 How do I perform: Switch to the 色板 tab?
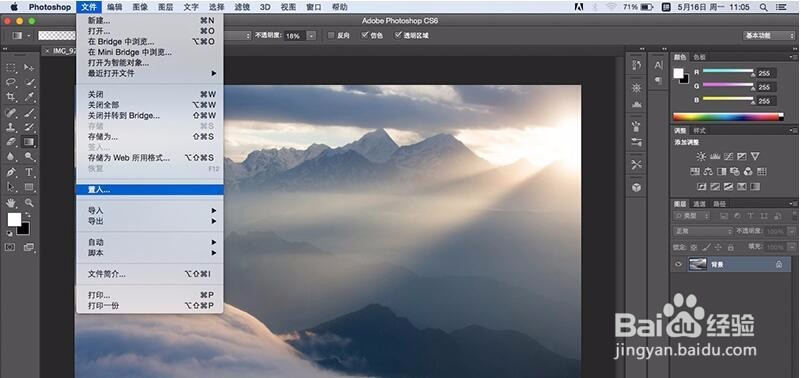pos(699,57)
